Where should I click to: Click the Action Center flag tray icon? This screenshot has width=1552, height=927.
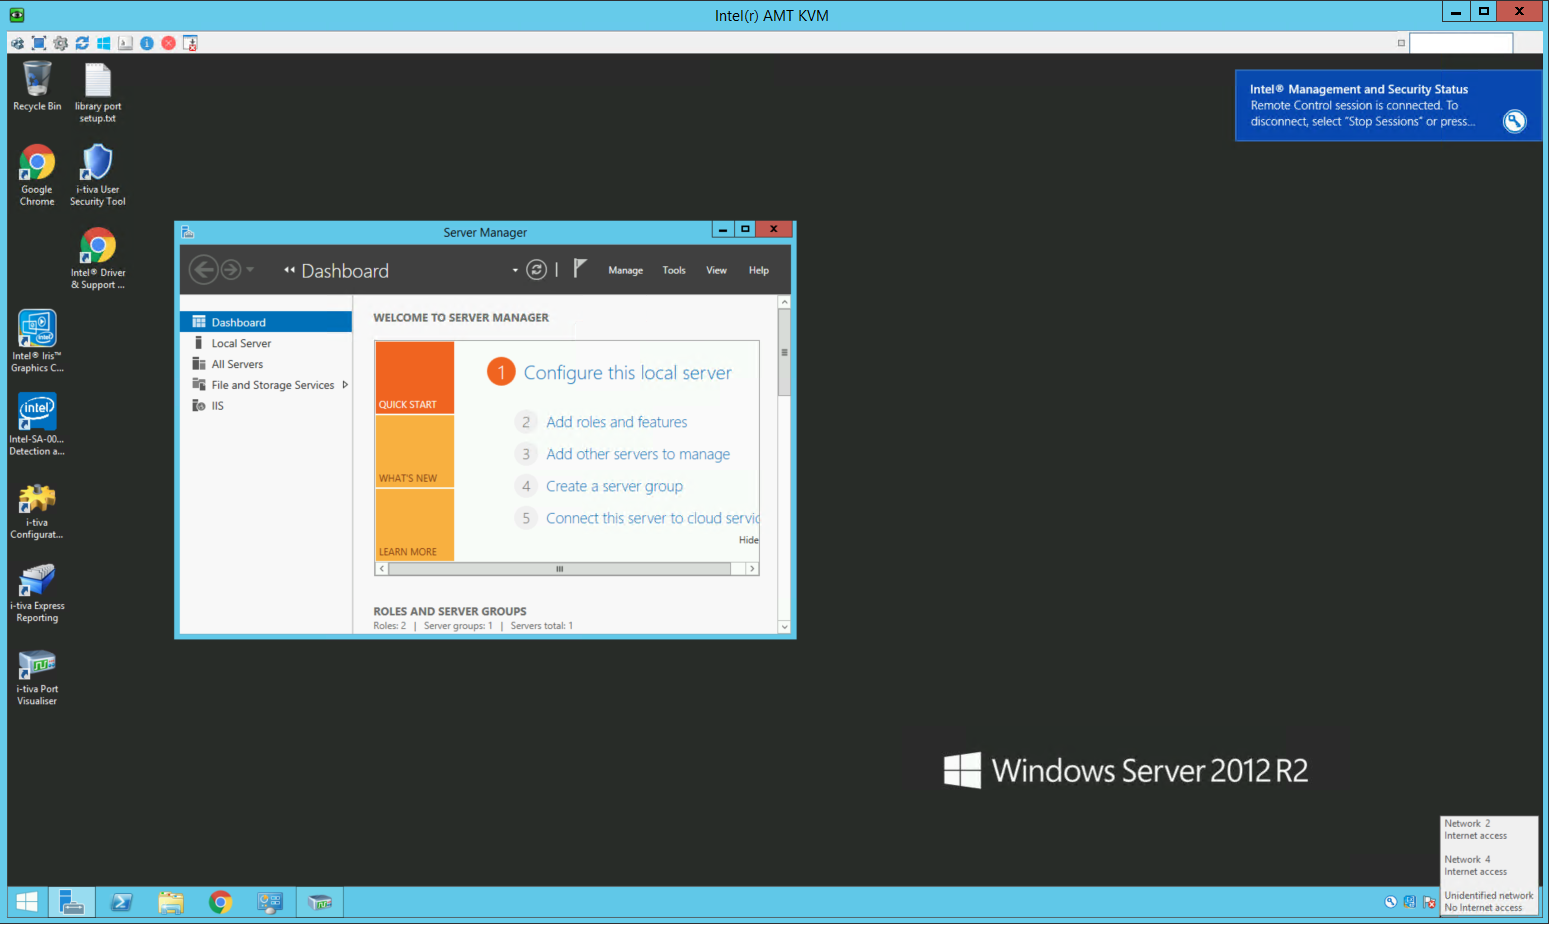coord(1429,903)
